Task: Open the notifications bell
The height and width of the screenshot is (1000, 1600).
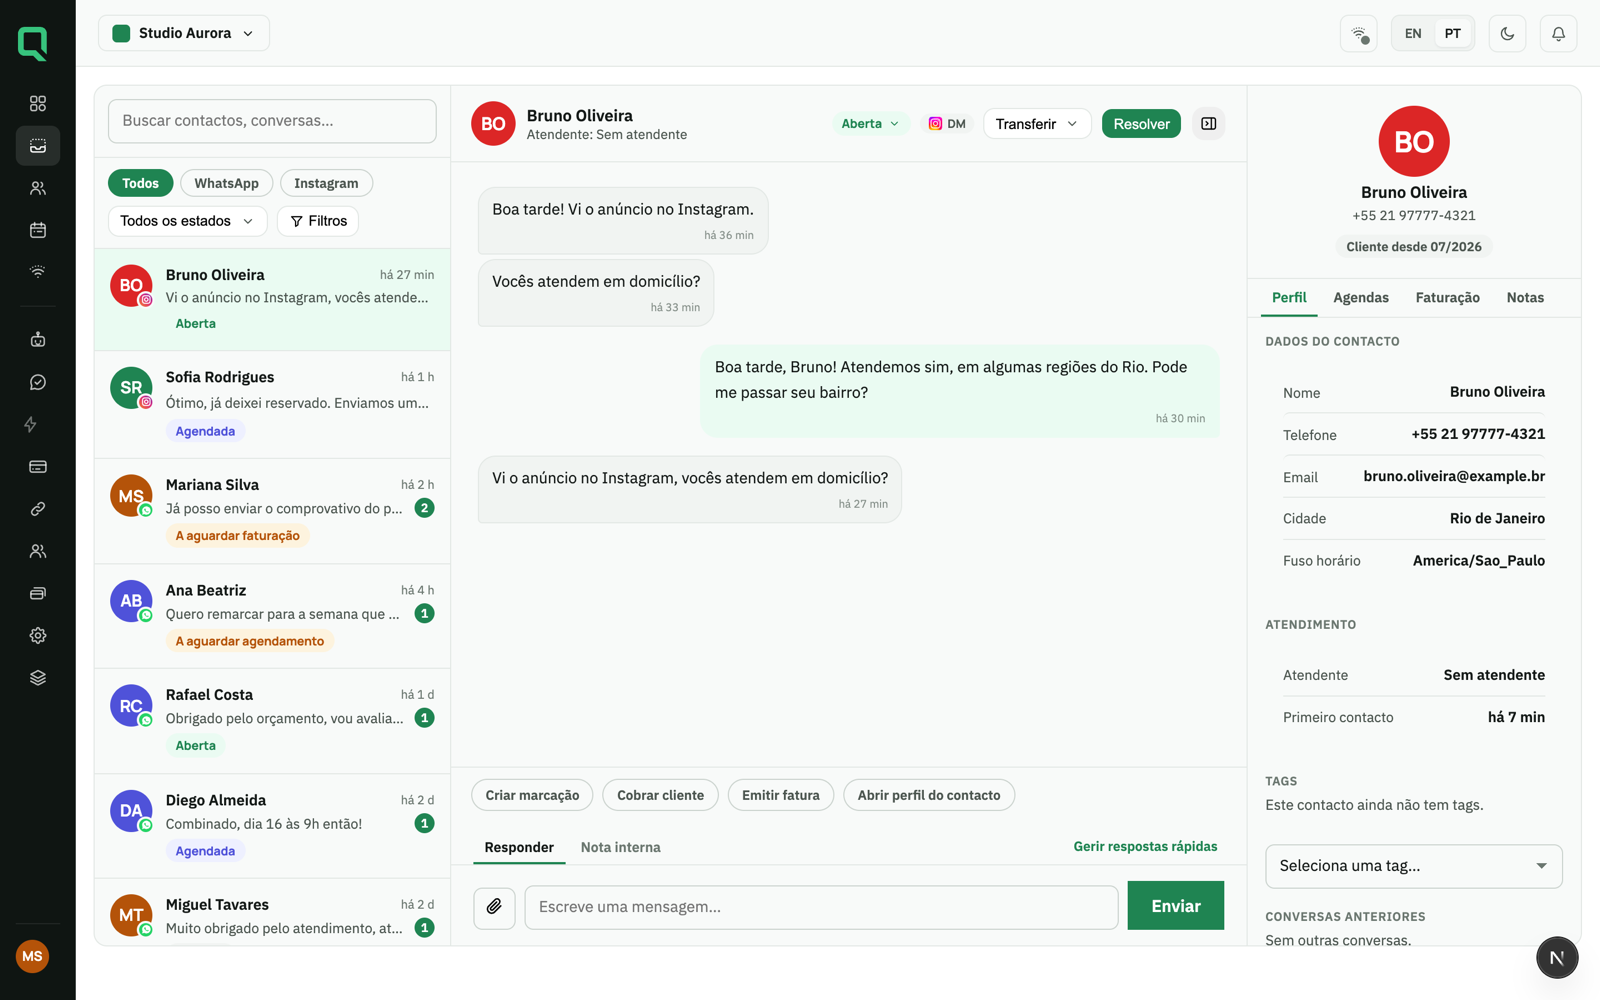Action: pyautogui.click(x=1558, y=34)
